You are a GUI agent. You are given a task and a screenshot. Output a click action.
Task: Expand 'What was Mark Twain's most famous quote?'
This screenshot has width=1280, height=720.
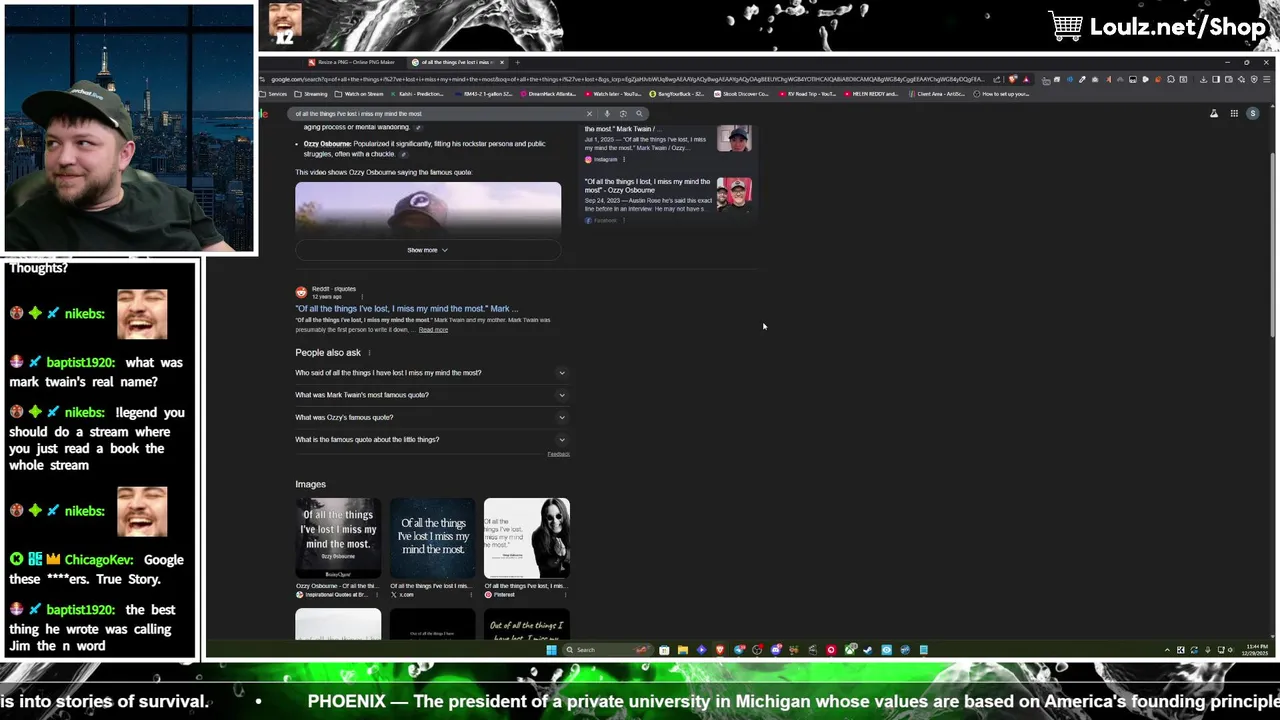(x=431, y=395)
